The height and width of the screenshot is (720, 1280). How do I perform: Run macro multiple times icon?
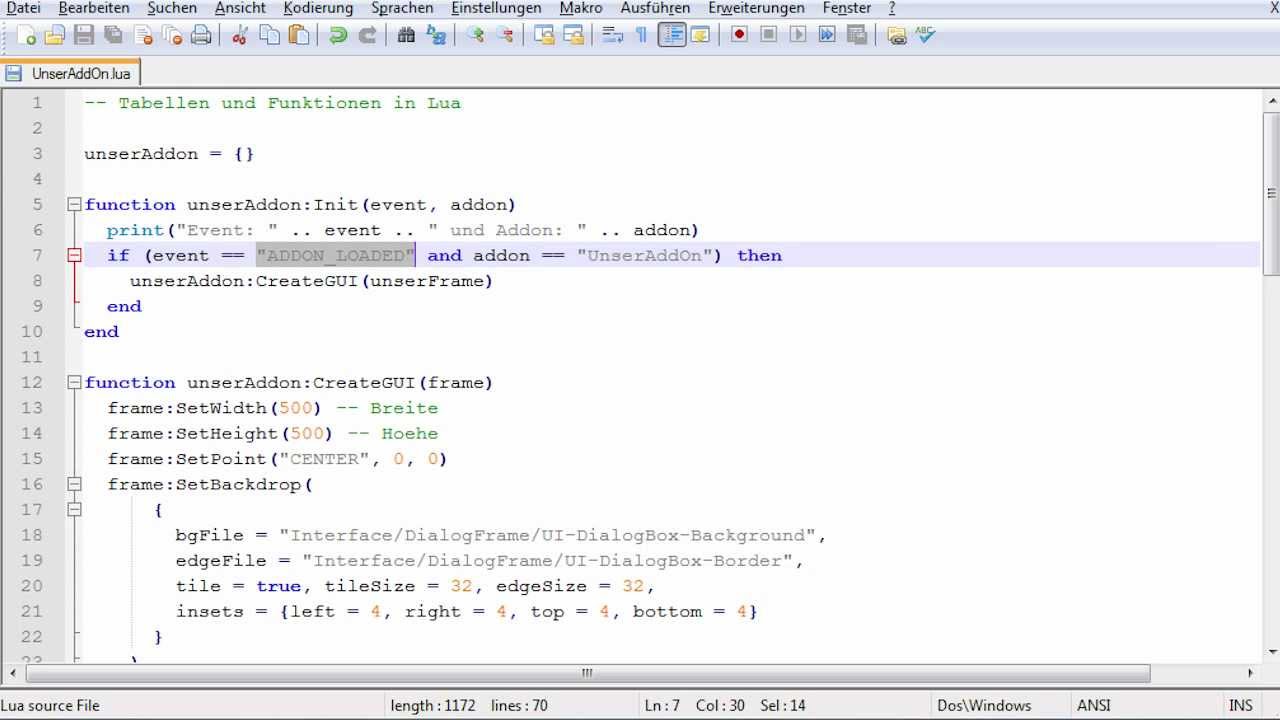point(827,35)
